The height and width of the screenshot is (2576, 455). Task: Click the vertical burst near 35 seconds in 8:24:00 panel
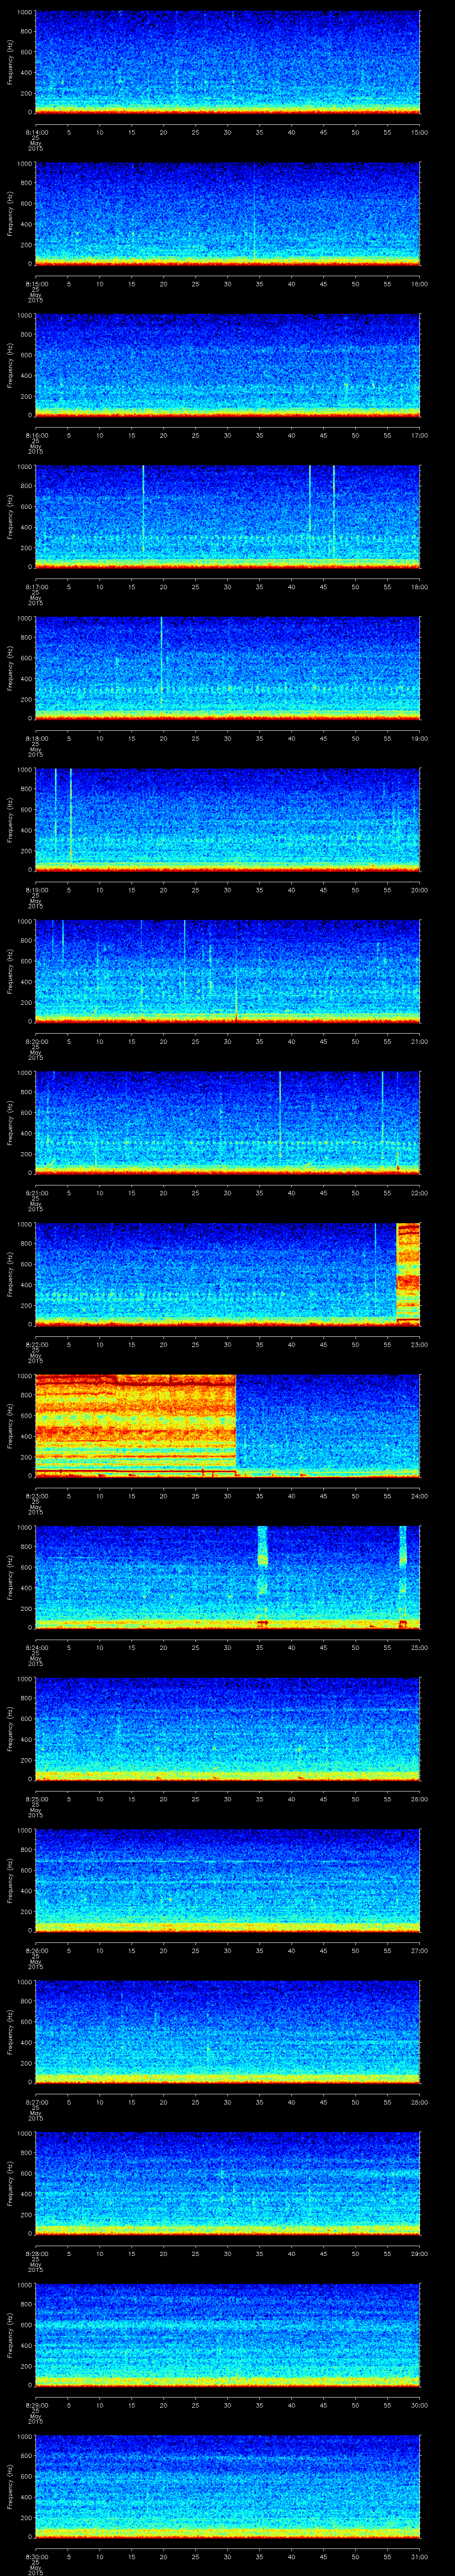point(263,1576)
